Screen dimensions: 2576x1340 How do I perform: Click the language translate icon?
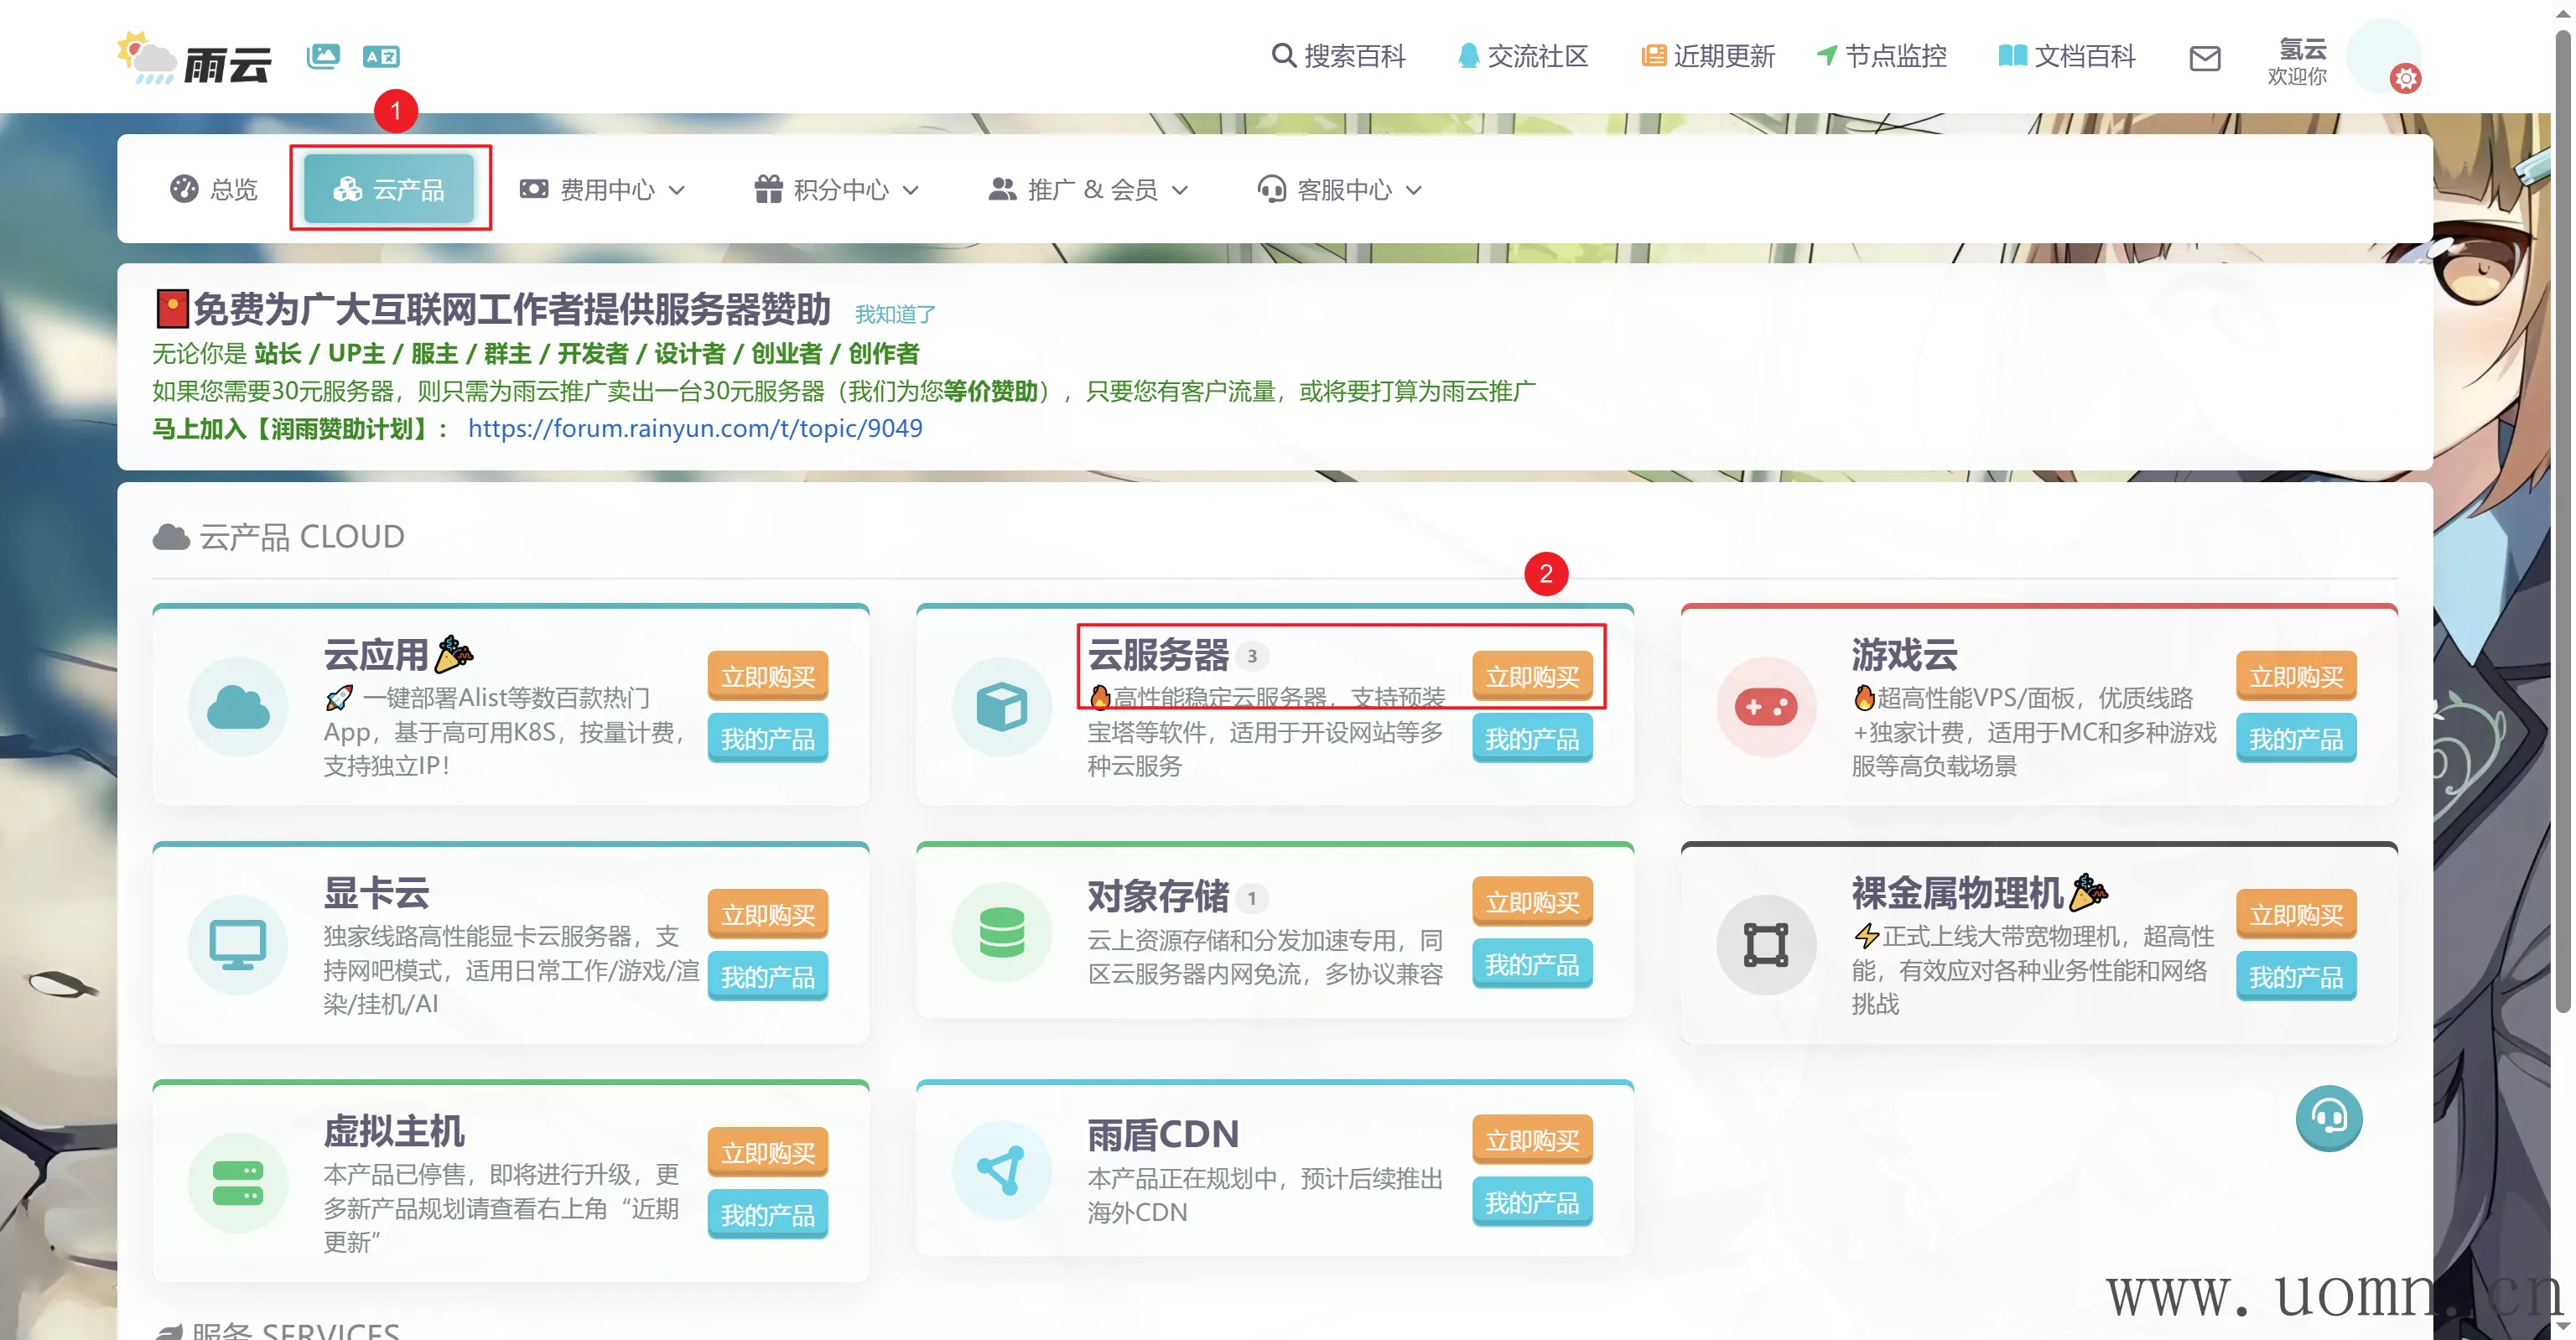click(x=381, y=56)
